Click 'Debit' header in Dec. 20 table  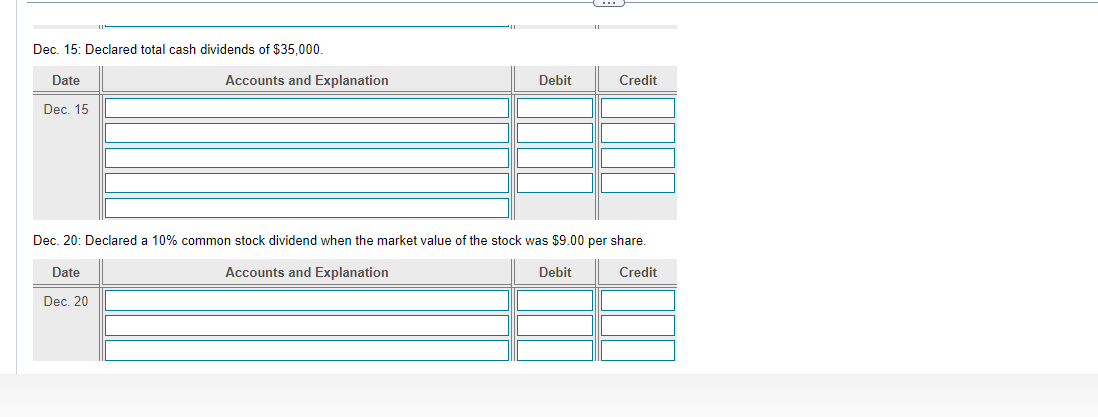pos(555,273)
